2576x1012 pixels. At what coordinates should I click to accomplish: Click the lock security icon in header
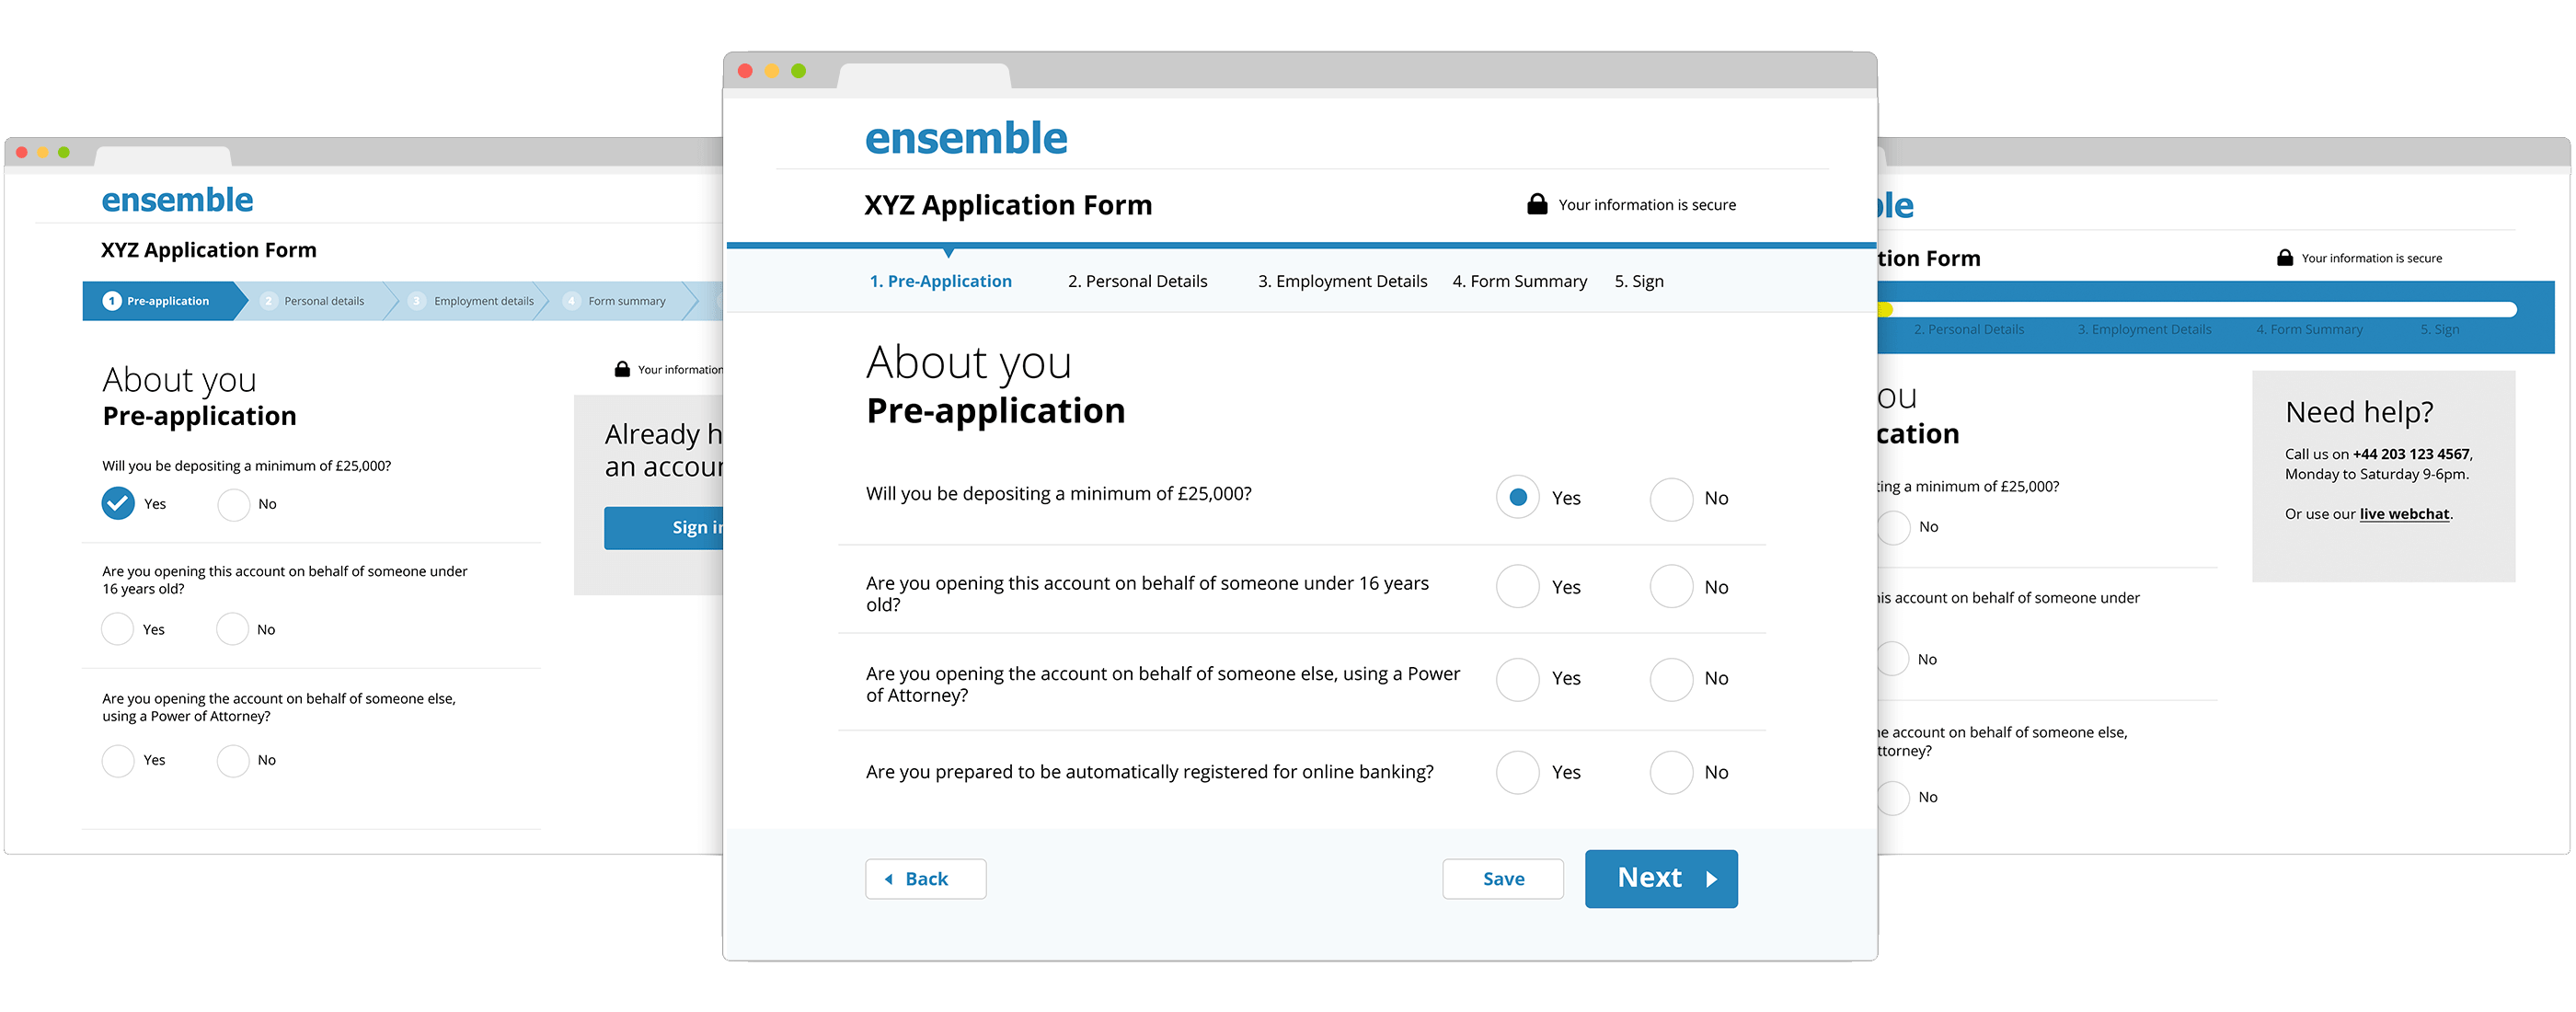coord(1528,203)
